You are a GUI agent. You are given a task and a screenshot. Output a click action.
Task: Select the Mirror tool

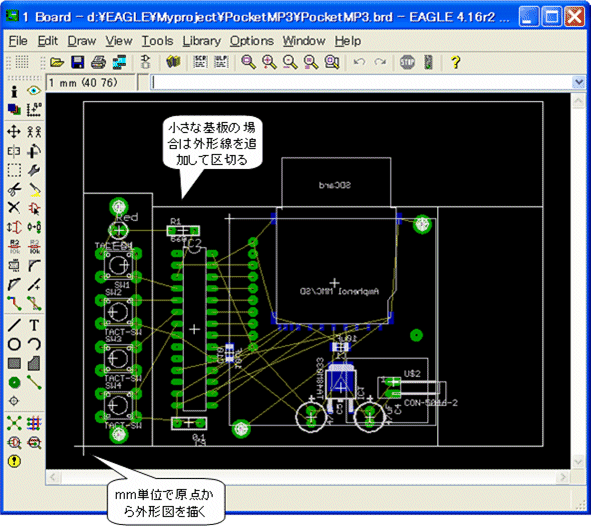coord(14,151)
